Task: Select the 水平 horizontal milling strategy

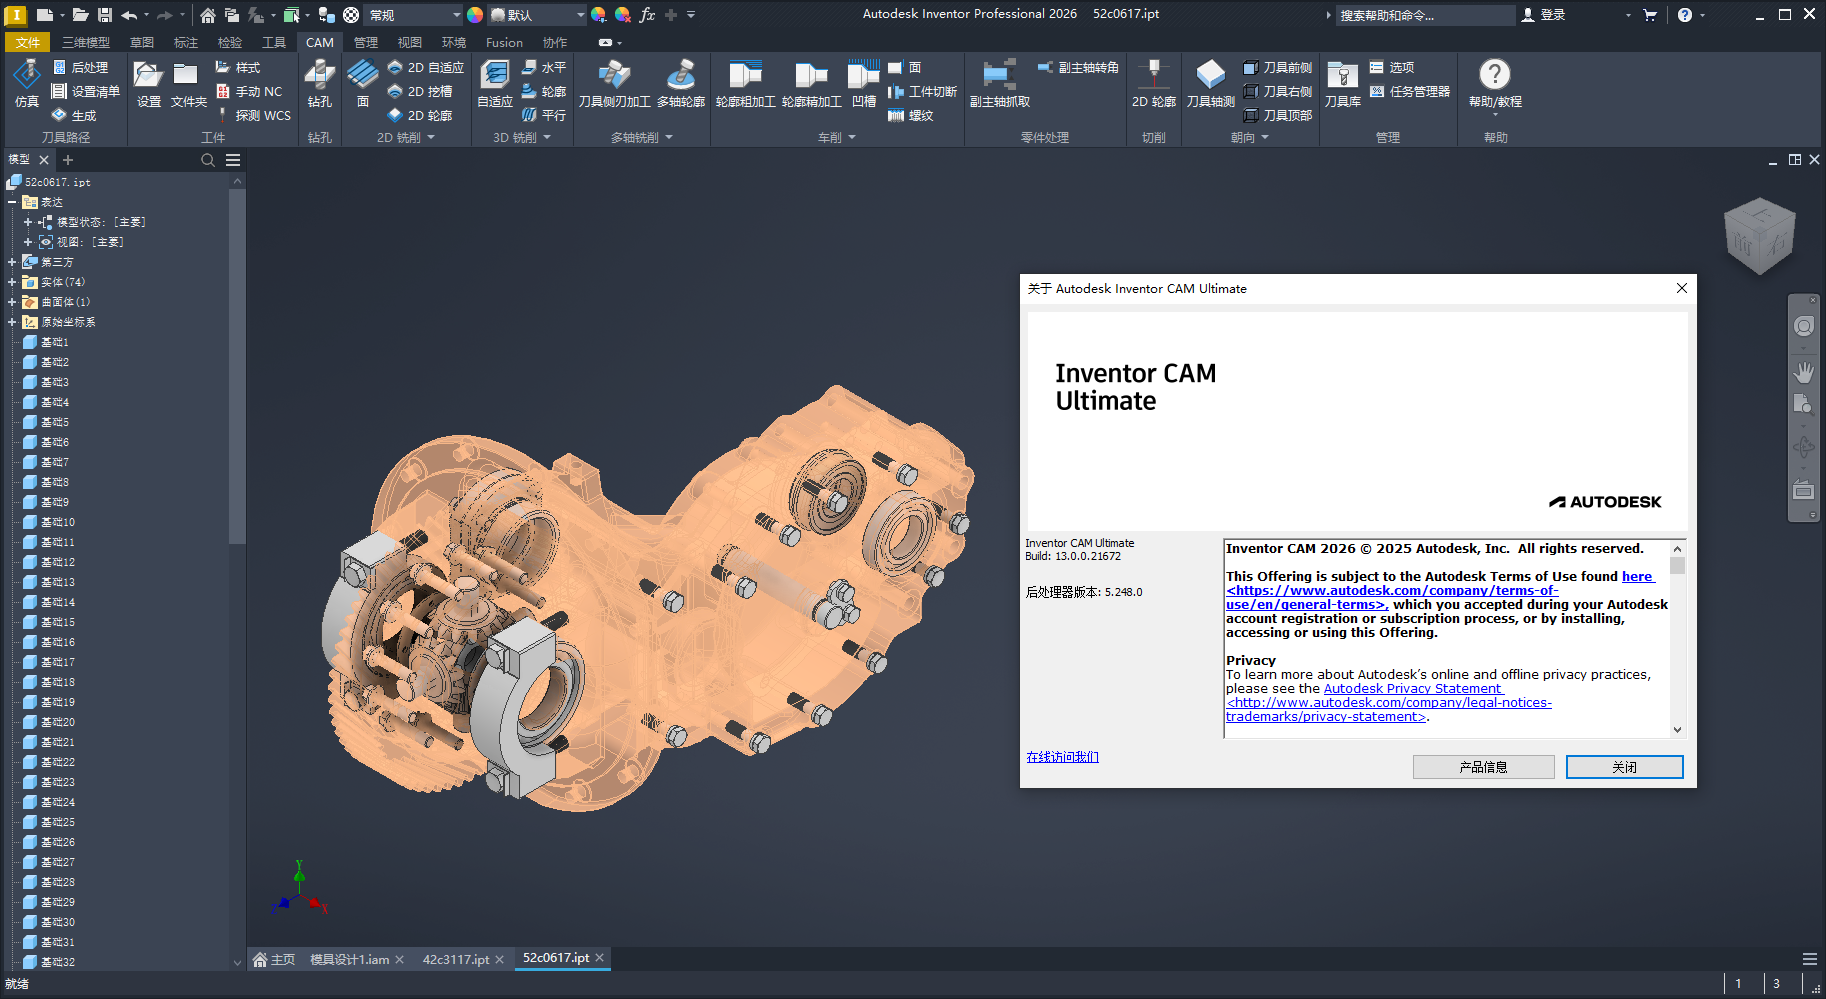Action: pyautogui.click(x=544, y=67)
